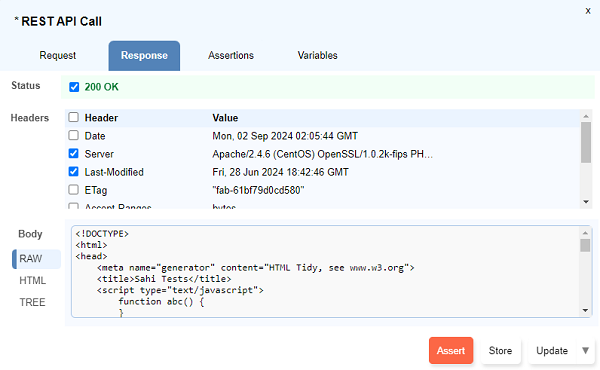600x370 pixels.
Task: Click the 'Date' header name
Action: coord(95,136)
